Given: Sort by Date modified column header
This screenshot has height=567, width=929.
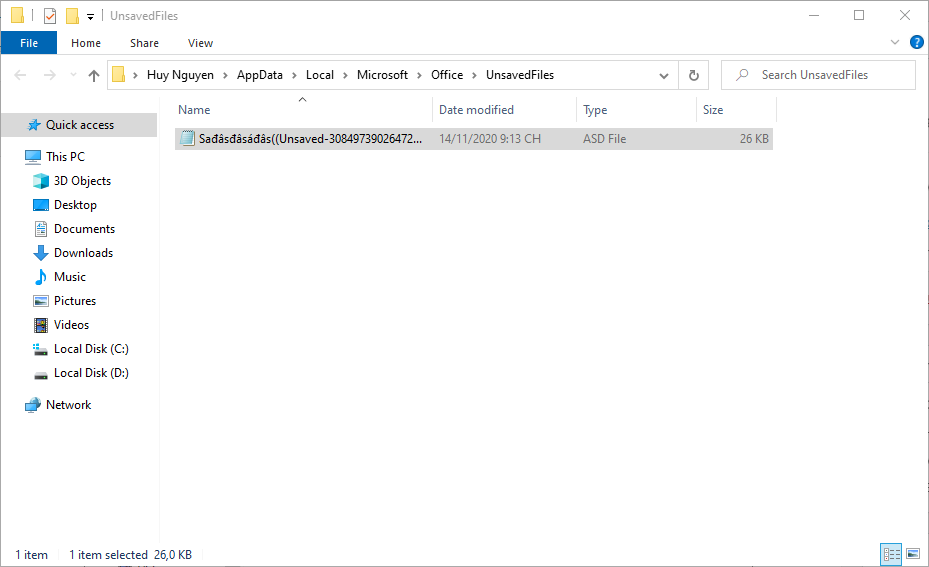Looking at the screenshot, I should pos(504,110).
